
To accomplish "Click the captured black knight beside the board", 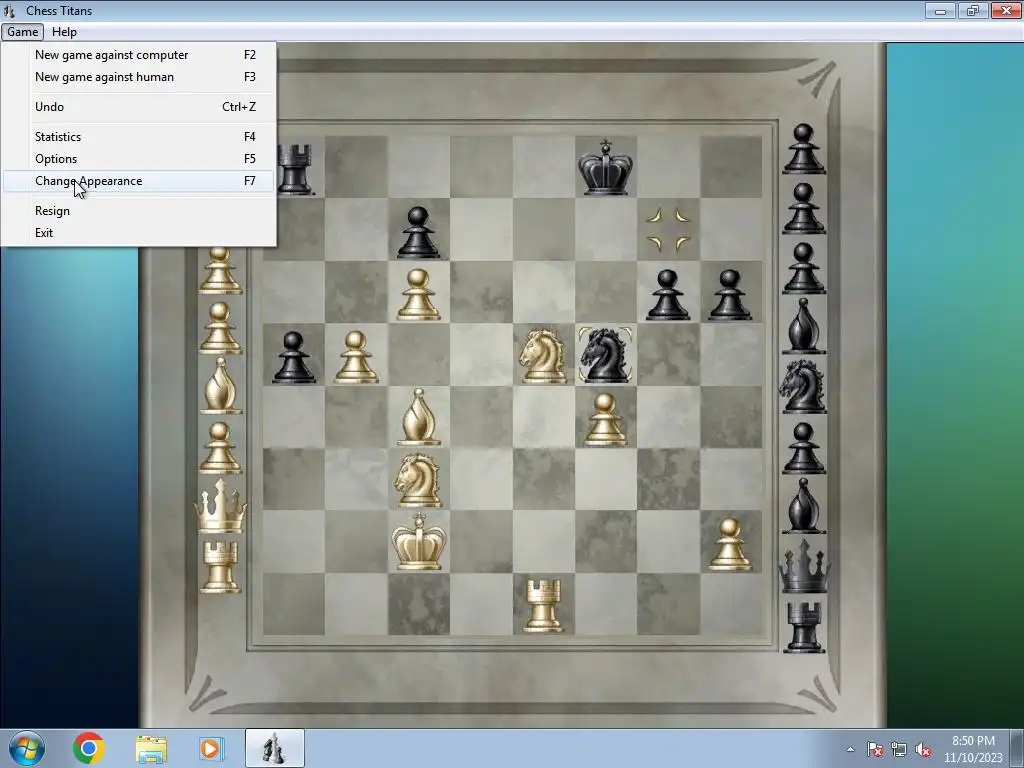I will [803, 387].
